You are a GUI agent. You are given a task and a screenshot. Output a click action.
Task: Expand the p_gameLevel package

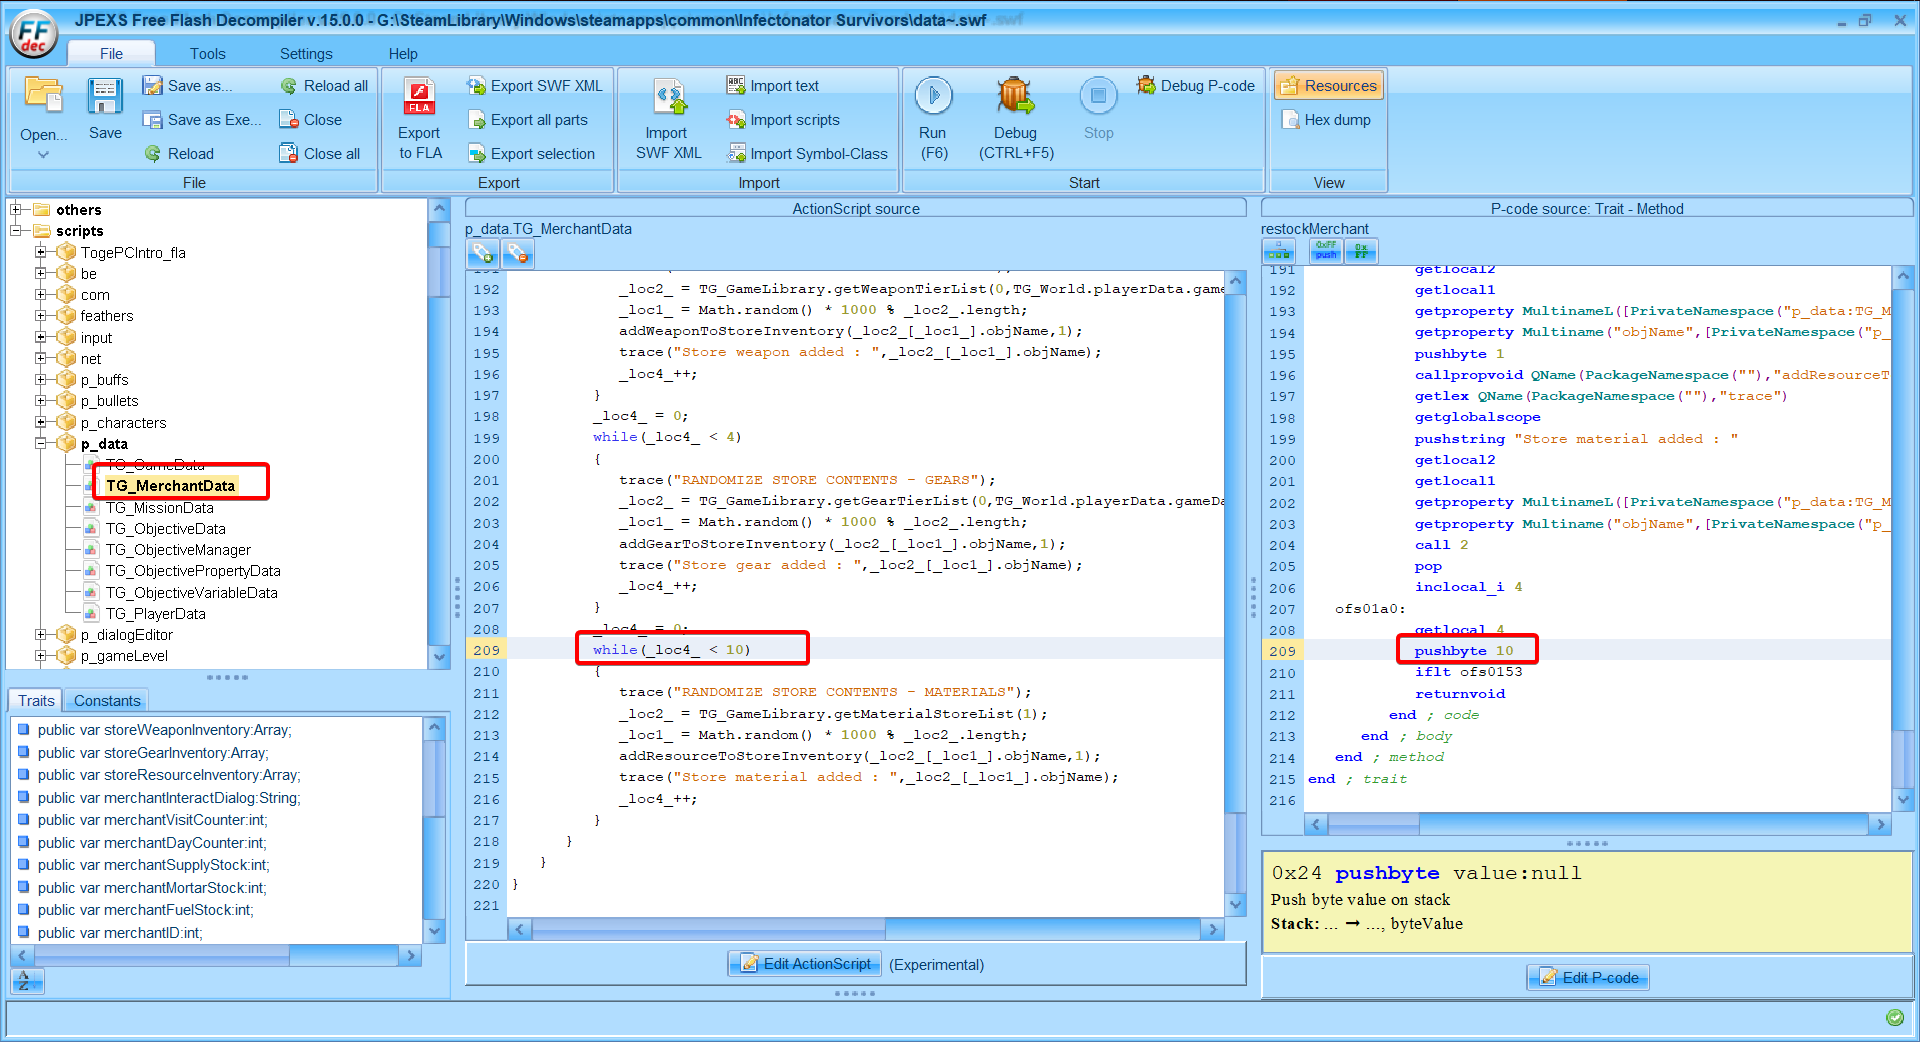(x=41, y=656)
